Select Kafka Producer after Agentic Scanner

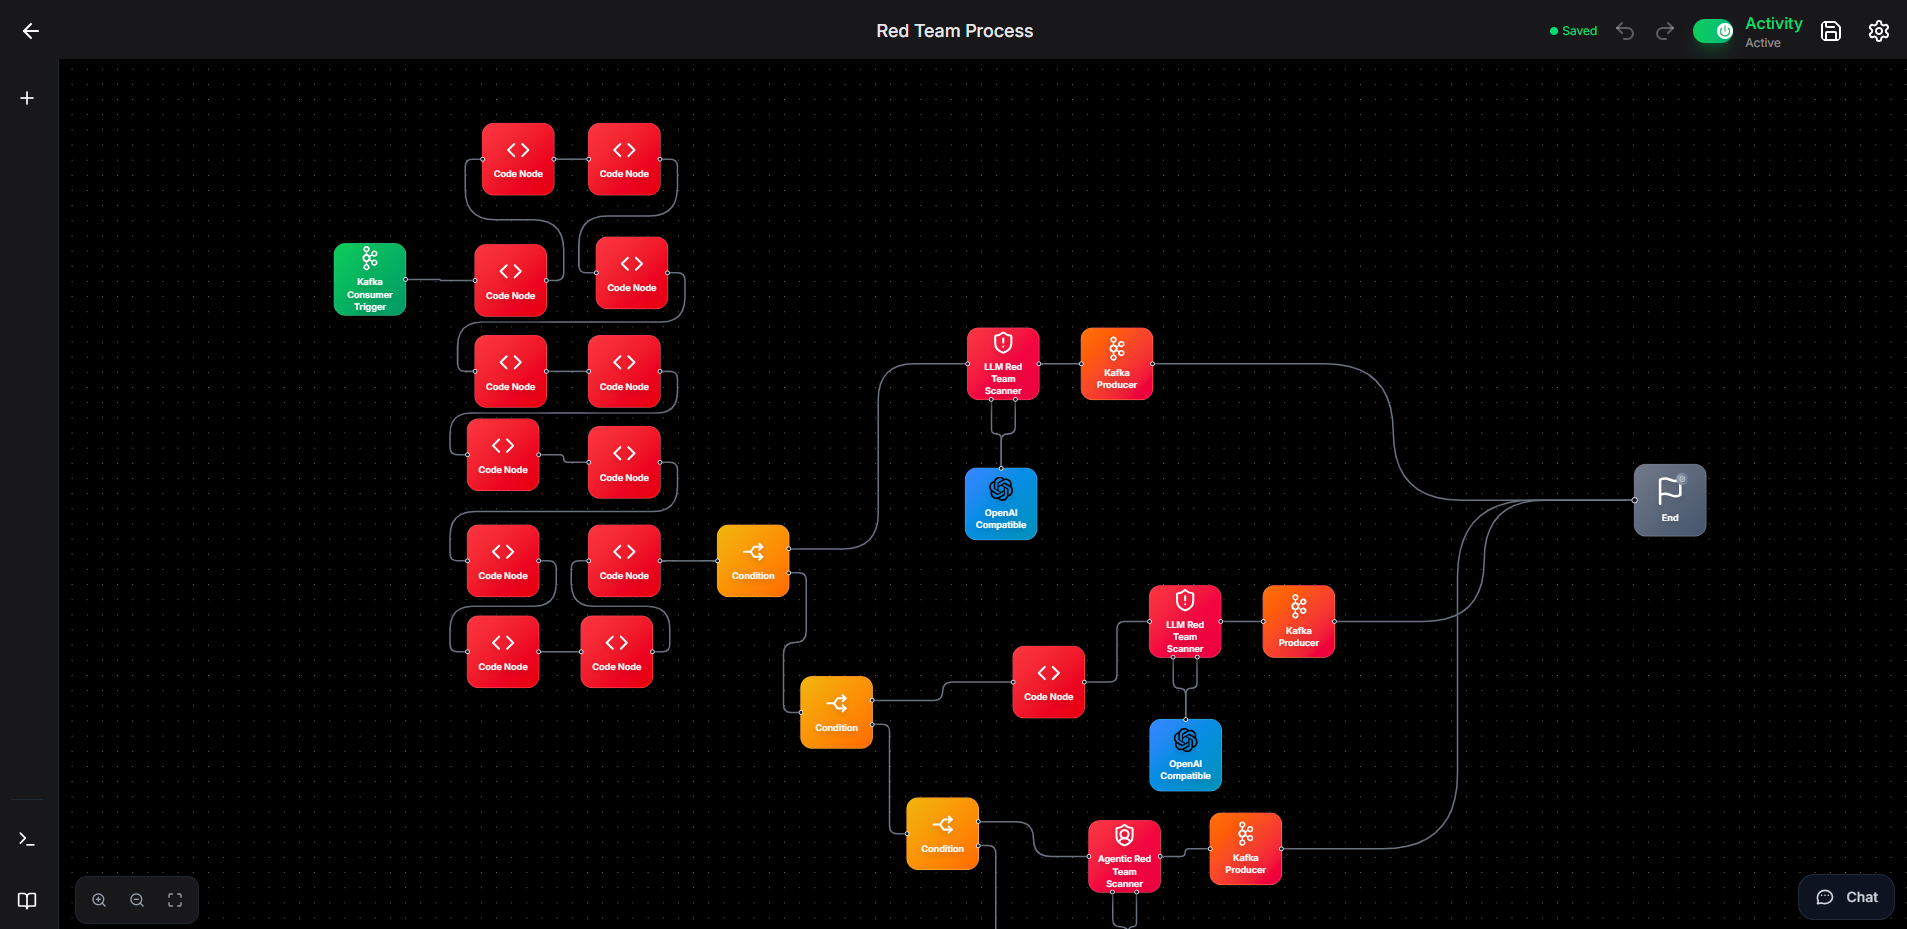1246,849
